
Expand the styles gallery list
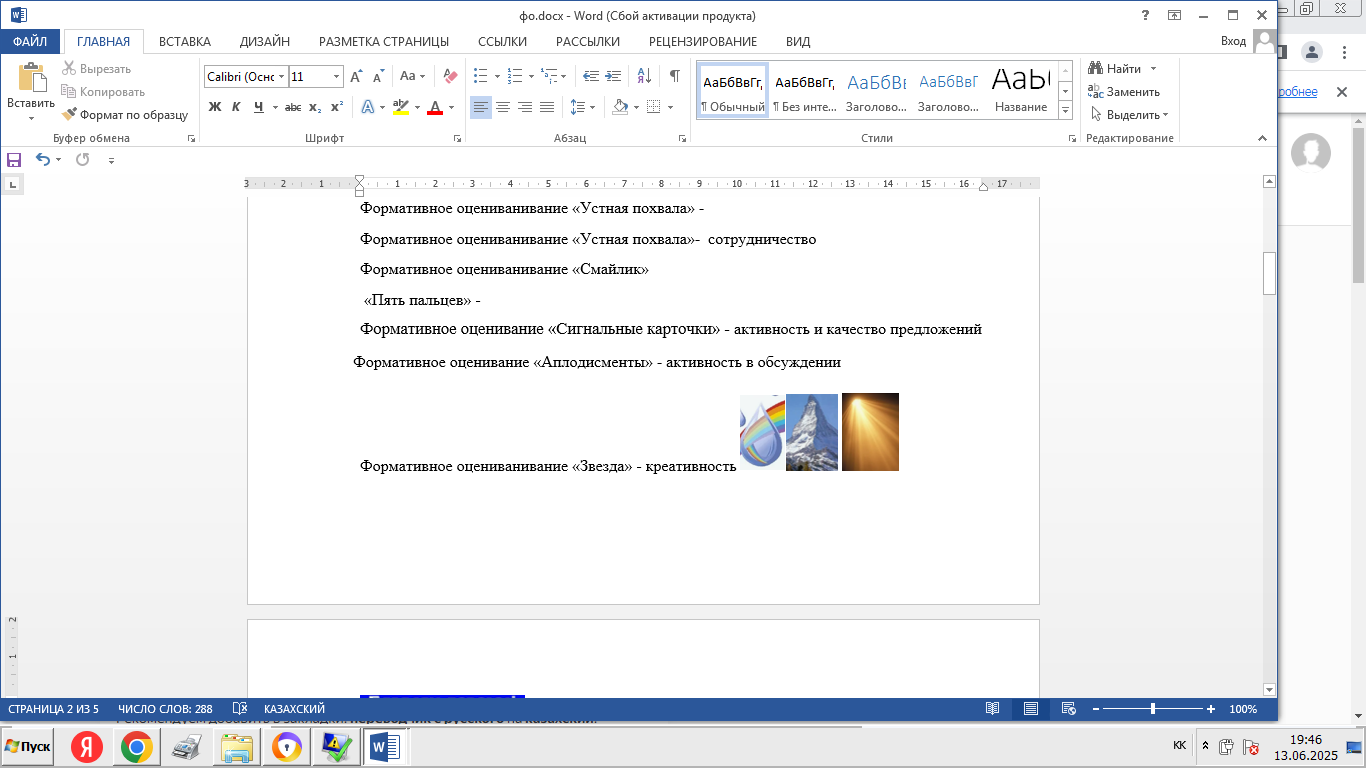point(1065,110)
